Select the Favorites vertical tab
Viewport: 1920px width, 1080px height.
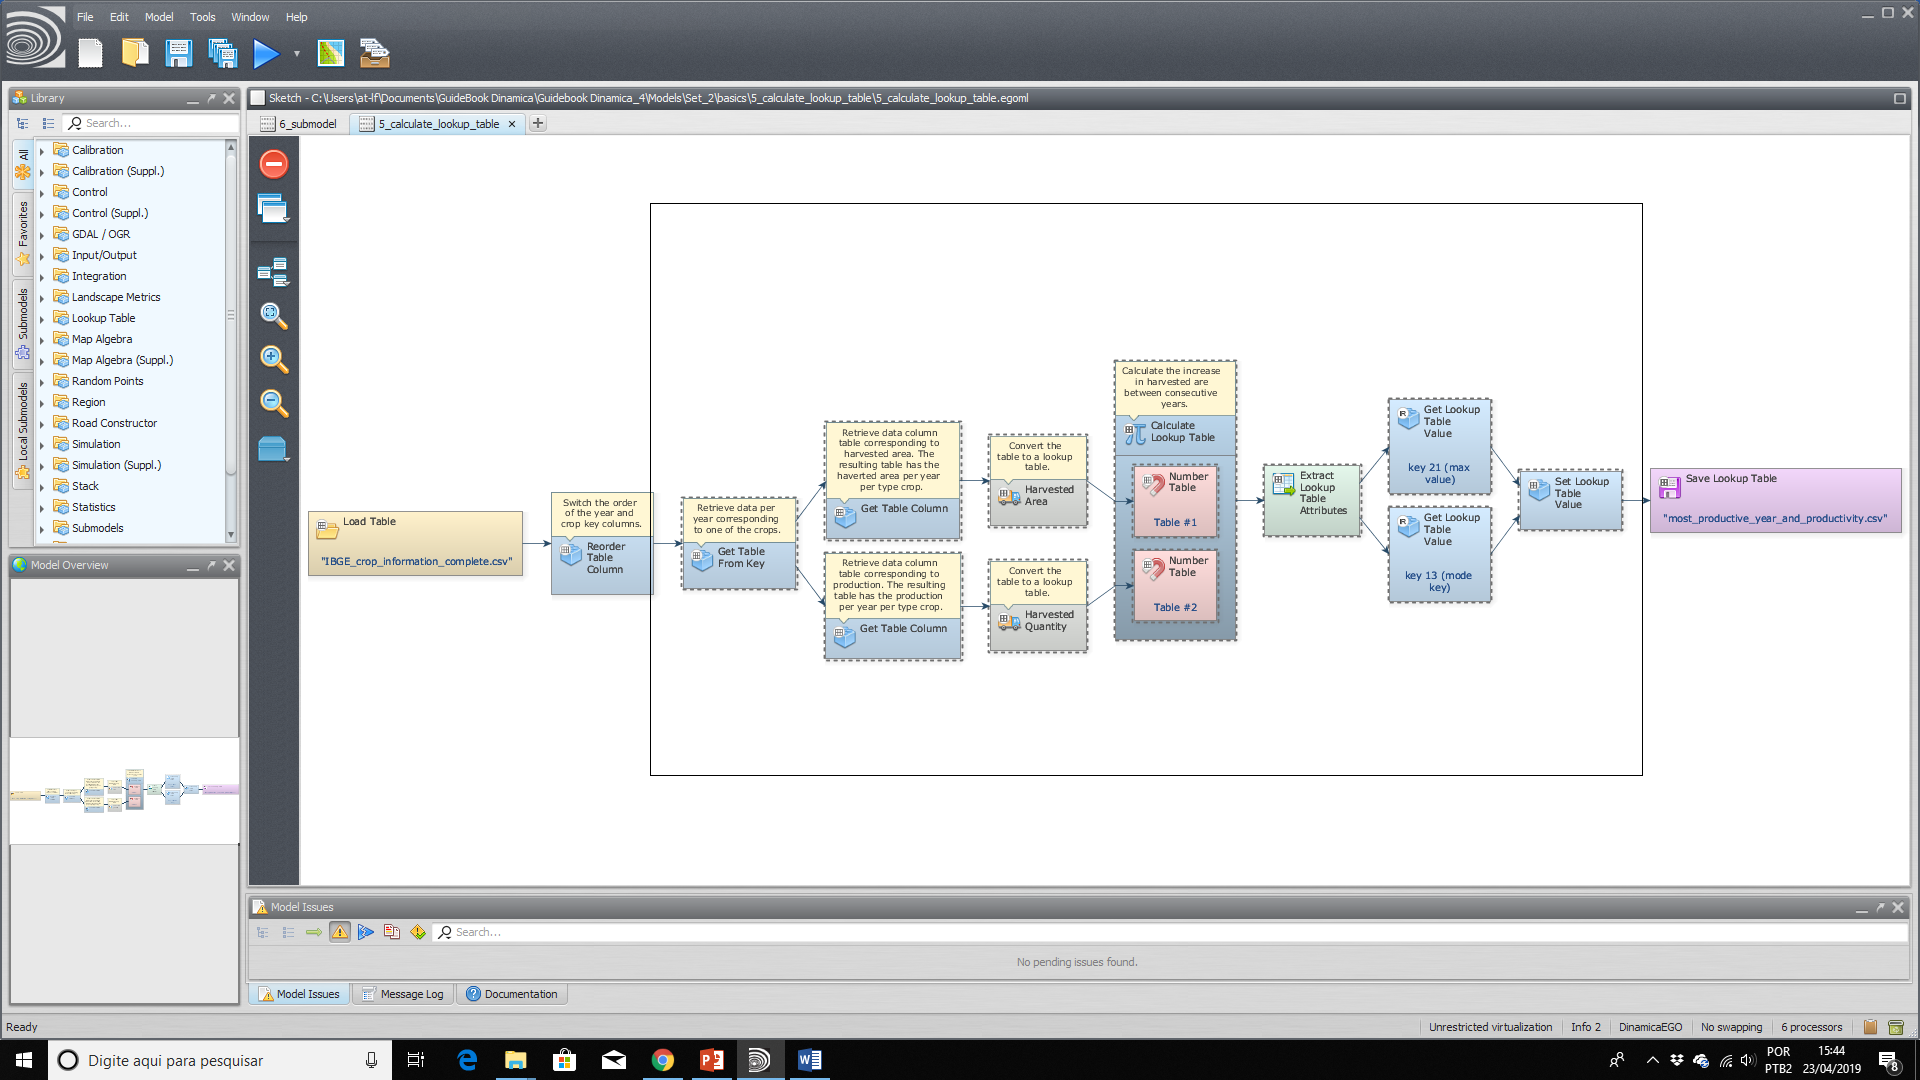click(23, 233)
